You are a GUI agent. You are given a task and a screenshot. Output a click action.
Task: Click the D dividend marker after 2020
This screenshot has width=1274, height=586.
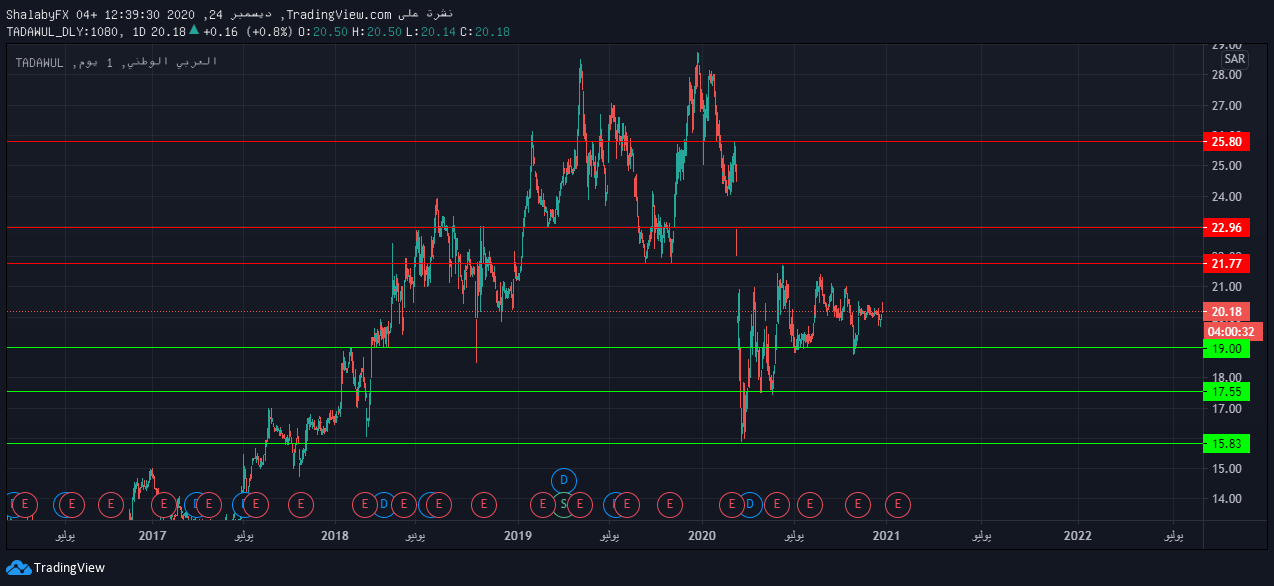pyautogui.click(x=750, y=505)
